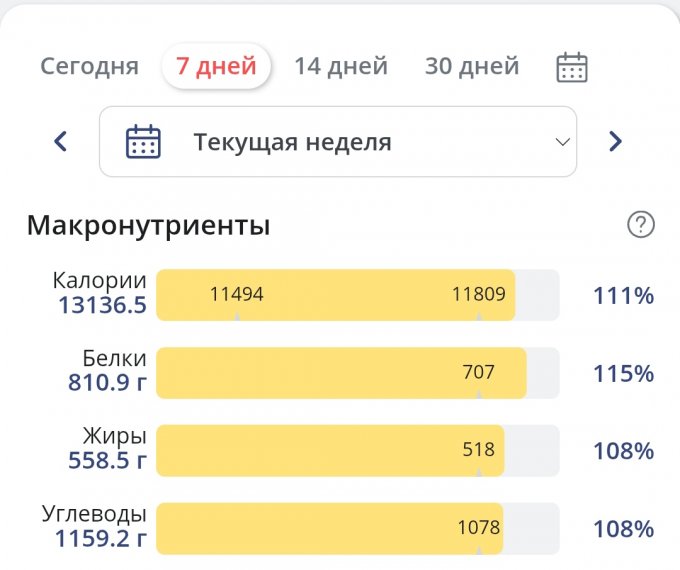Click the Белки progress bar
Screen dimensions: 680x570
coord(357,373)
